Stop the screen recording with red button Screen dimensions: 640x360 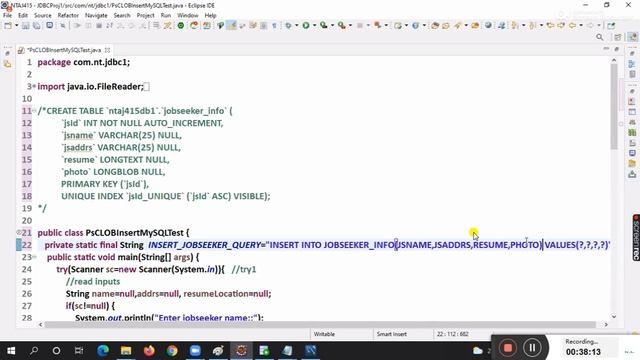click(508, 348)
